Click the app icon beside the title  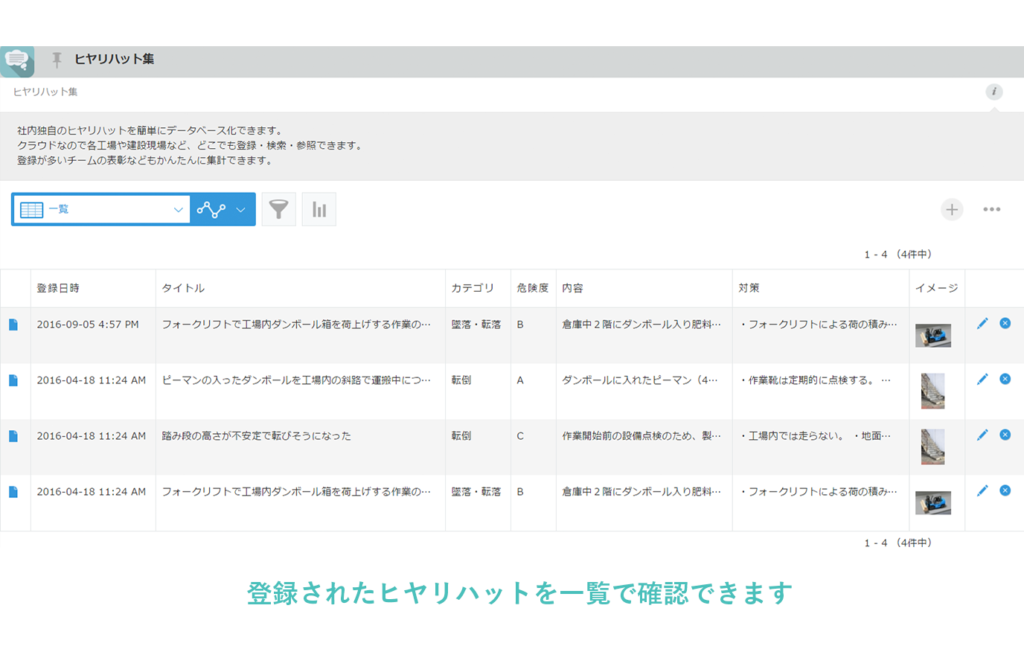tap(18, 60)
